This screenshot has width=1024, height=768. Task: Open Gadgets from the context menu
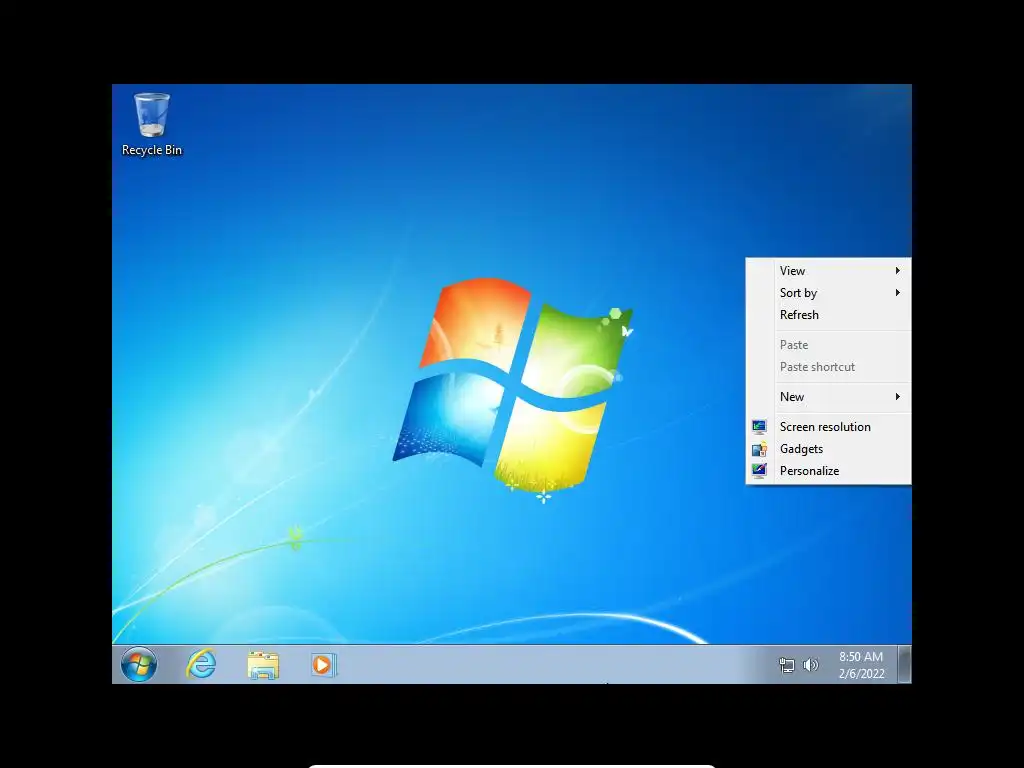coord(828,449)
